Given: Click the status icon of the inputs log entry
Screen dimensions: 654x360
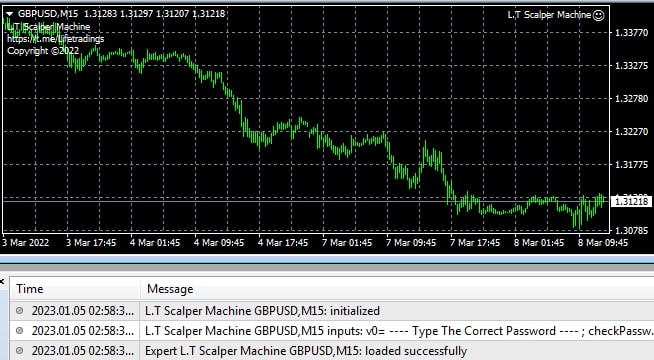Looking at the screenshot, I should pyautogui.click(x=19, y=330).
